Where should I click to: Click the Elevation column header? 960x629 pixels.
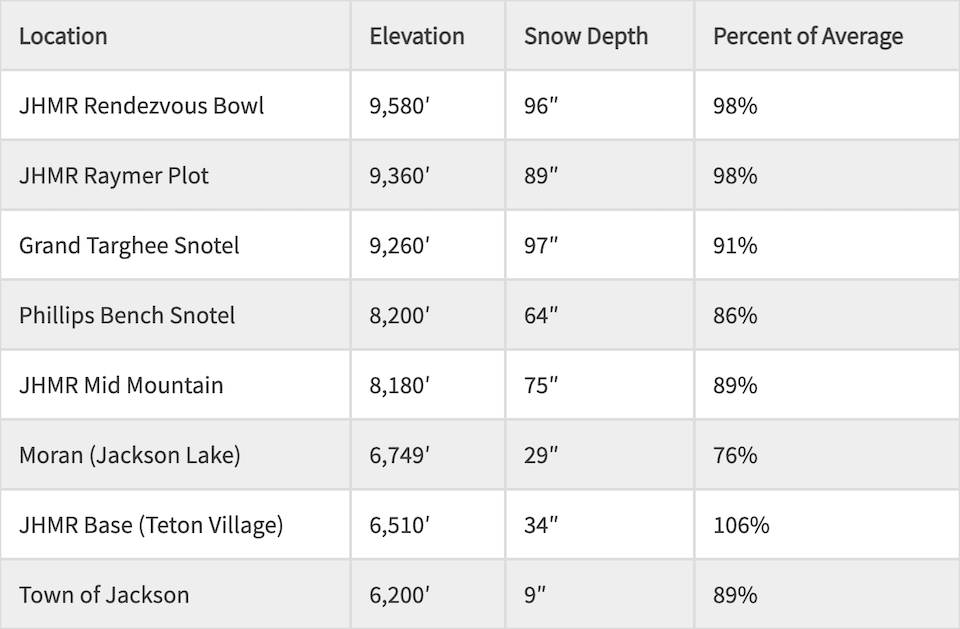[417, 37]
